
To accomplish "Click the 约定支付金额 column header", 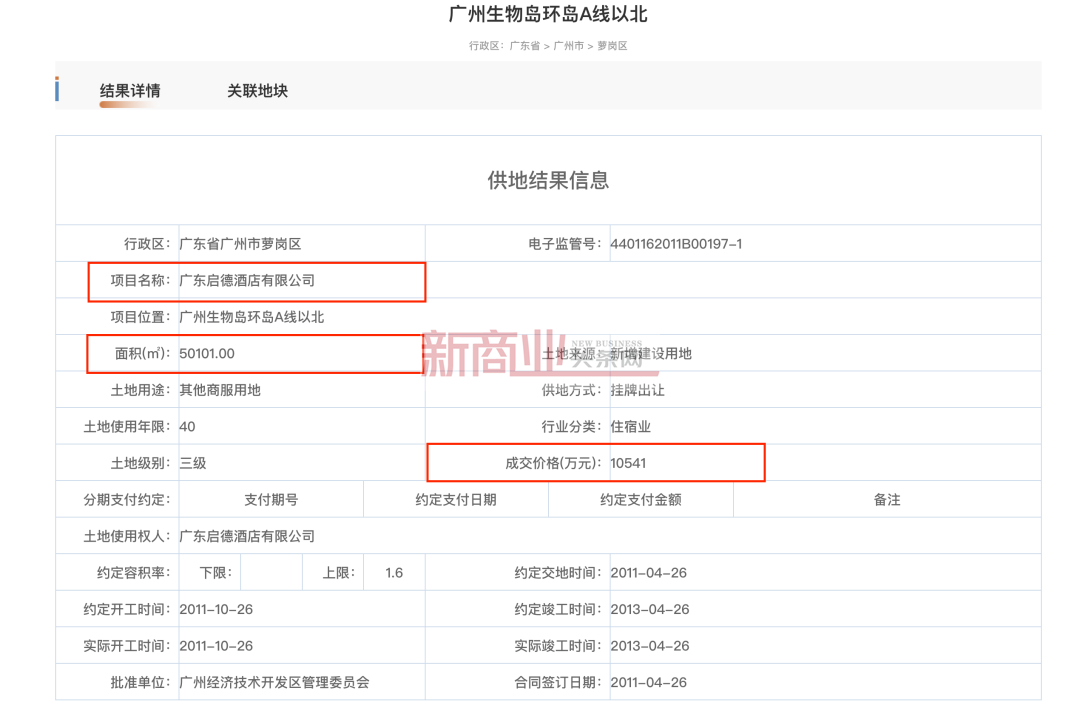I will pos(641,499).
